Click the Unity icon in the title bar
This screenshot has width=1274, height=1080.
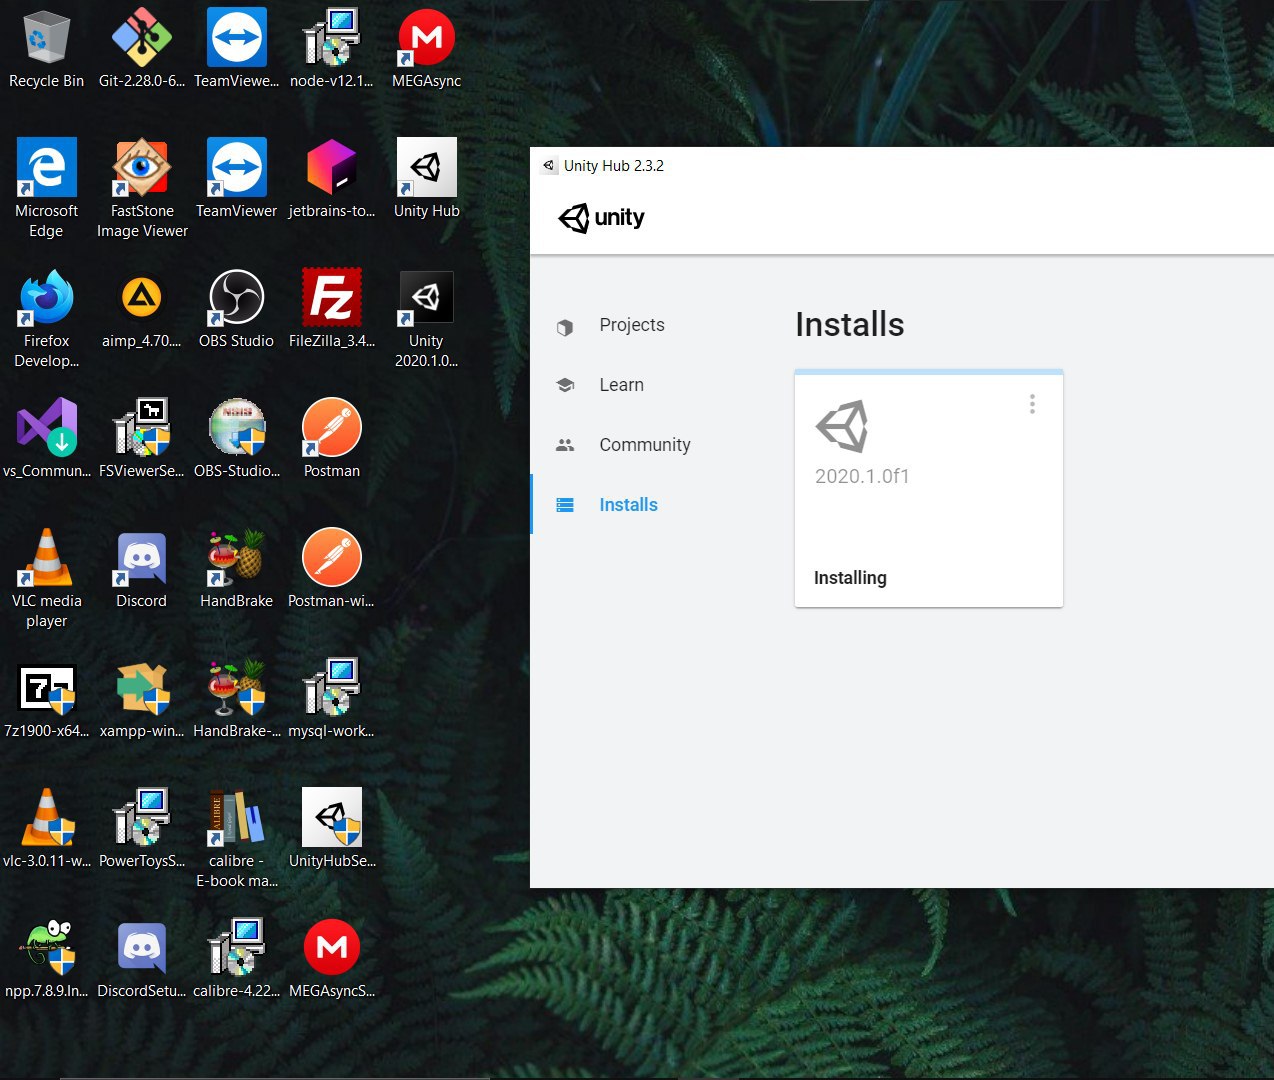(x=548, y=166)
